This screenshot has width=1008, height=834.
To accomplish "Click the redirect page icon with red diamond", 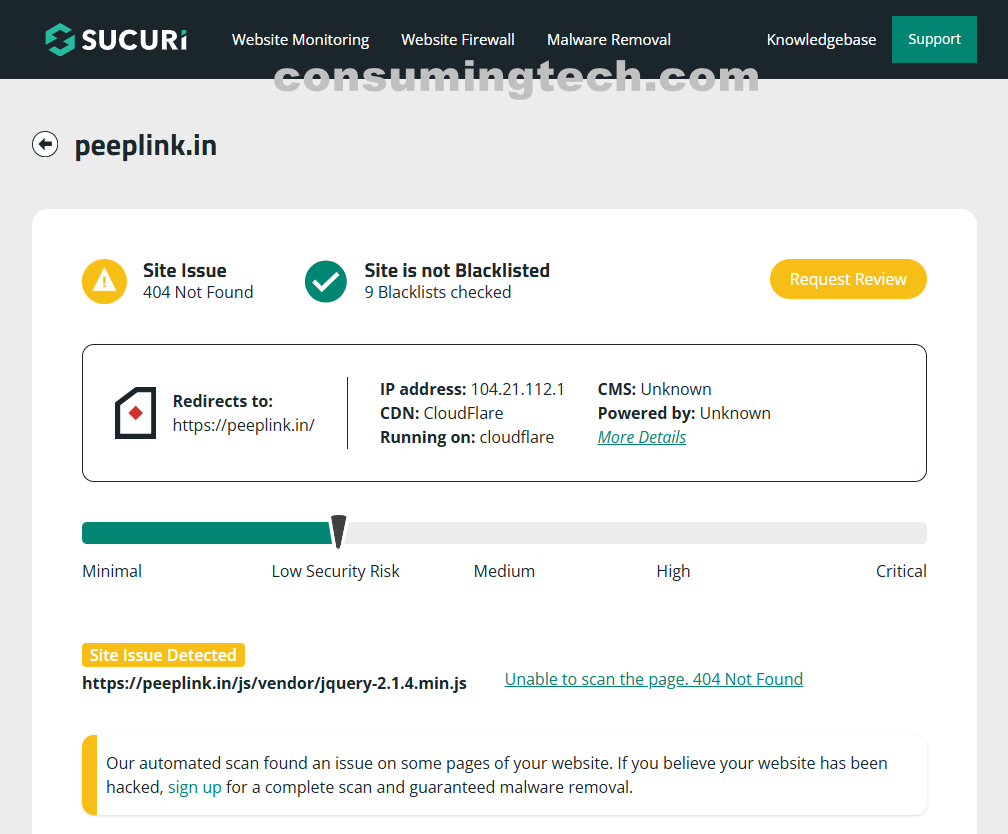I will point(136,413).
